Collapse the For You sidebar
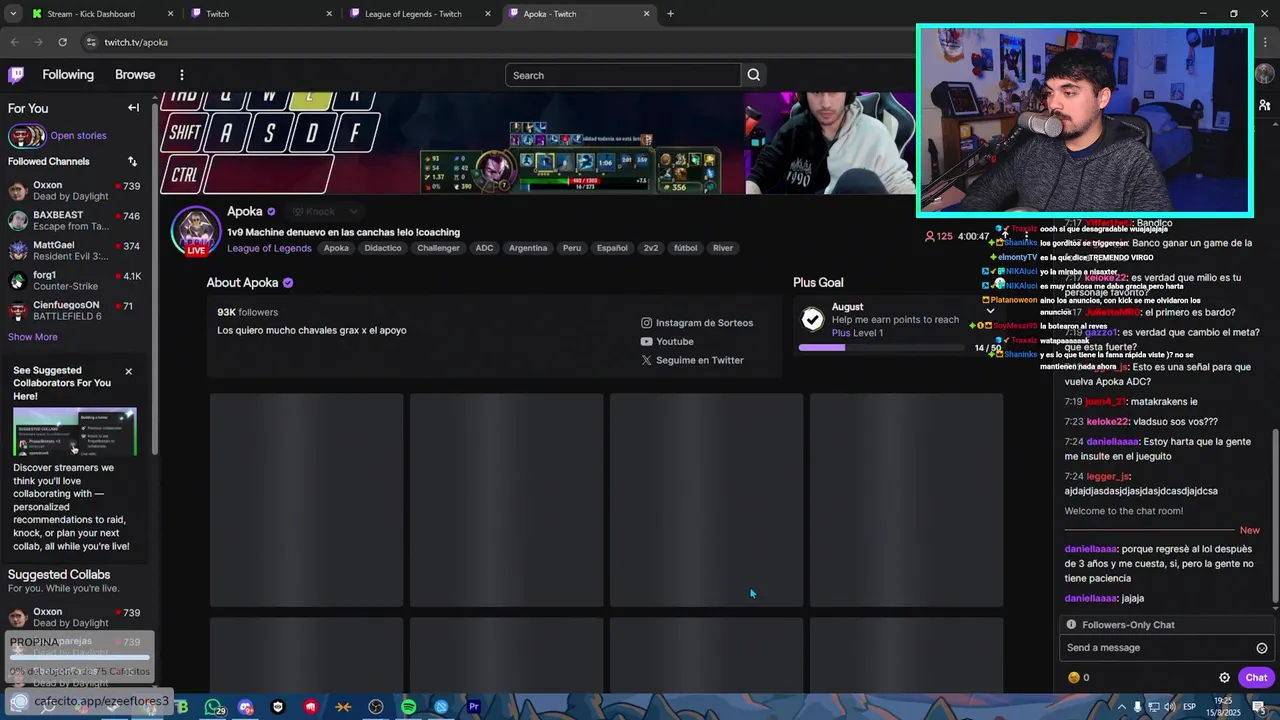 133,108
